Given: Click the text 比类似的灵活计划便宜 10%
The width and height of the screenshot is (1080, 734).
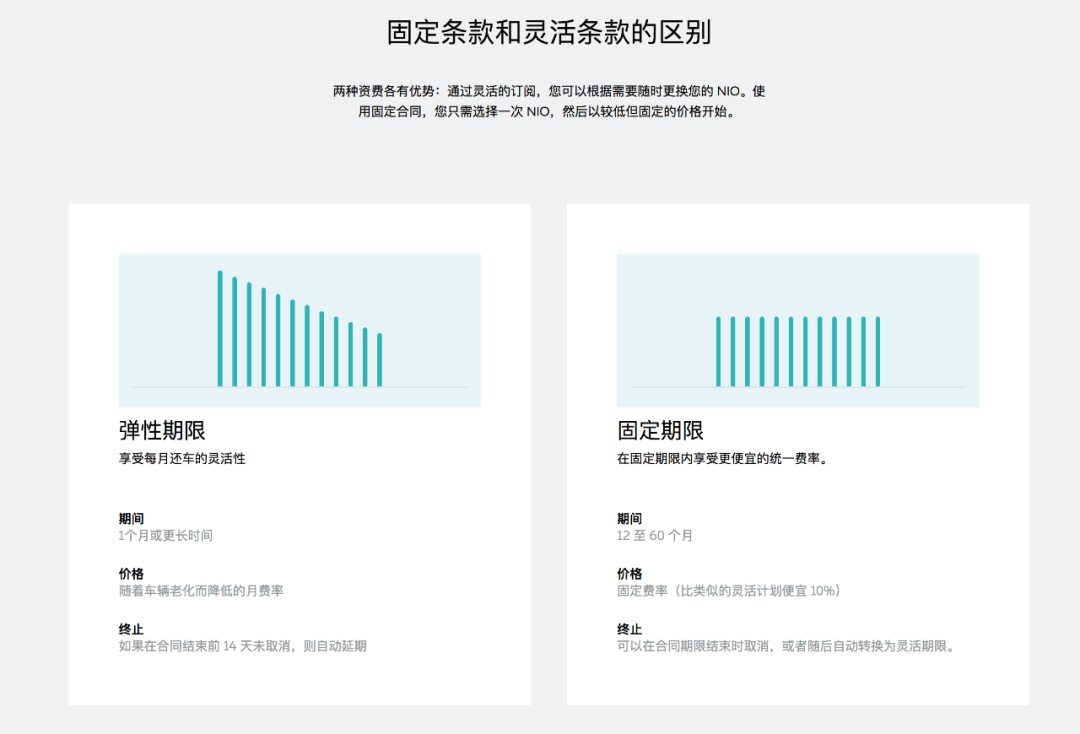Looking at the screenshot, I should click(765, 590).
